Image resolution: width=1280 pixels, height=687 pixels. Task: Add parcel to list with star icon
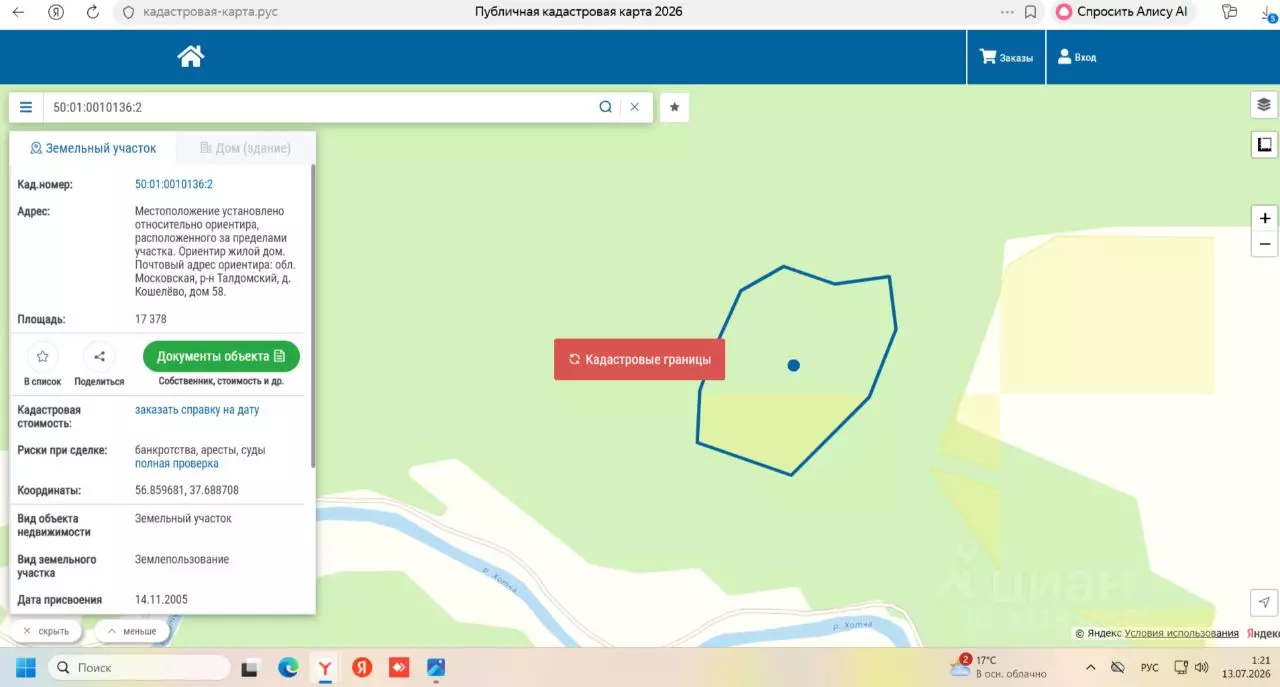[43, 356]
